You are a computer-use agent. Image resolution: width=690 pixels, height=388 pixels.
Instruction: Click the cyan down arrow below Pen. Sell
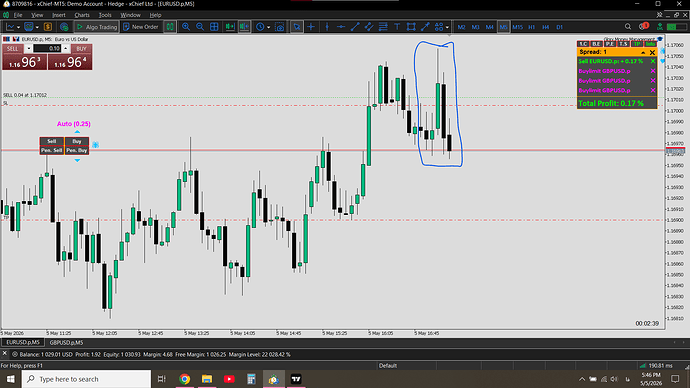[x=77, y=161]
